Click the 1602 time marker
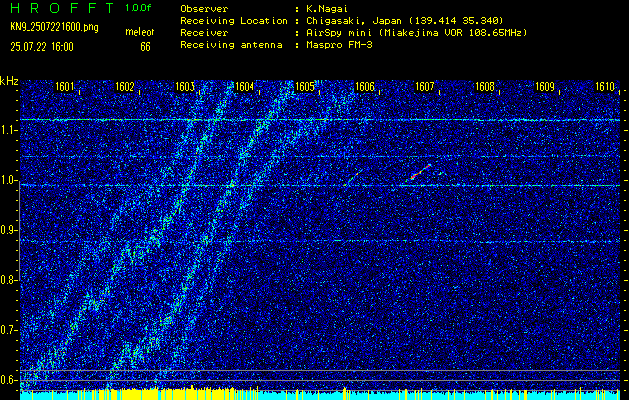 click(124, 87)
